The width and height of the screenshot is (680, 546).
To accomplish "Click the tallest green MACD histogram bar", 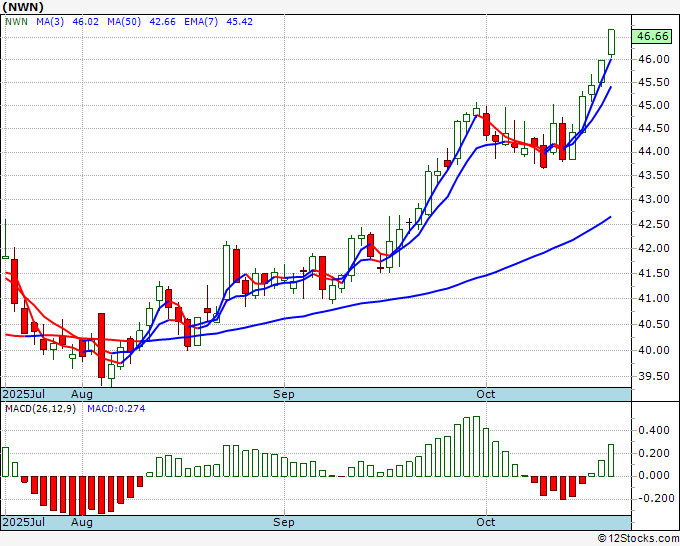I will [476, 446].
